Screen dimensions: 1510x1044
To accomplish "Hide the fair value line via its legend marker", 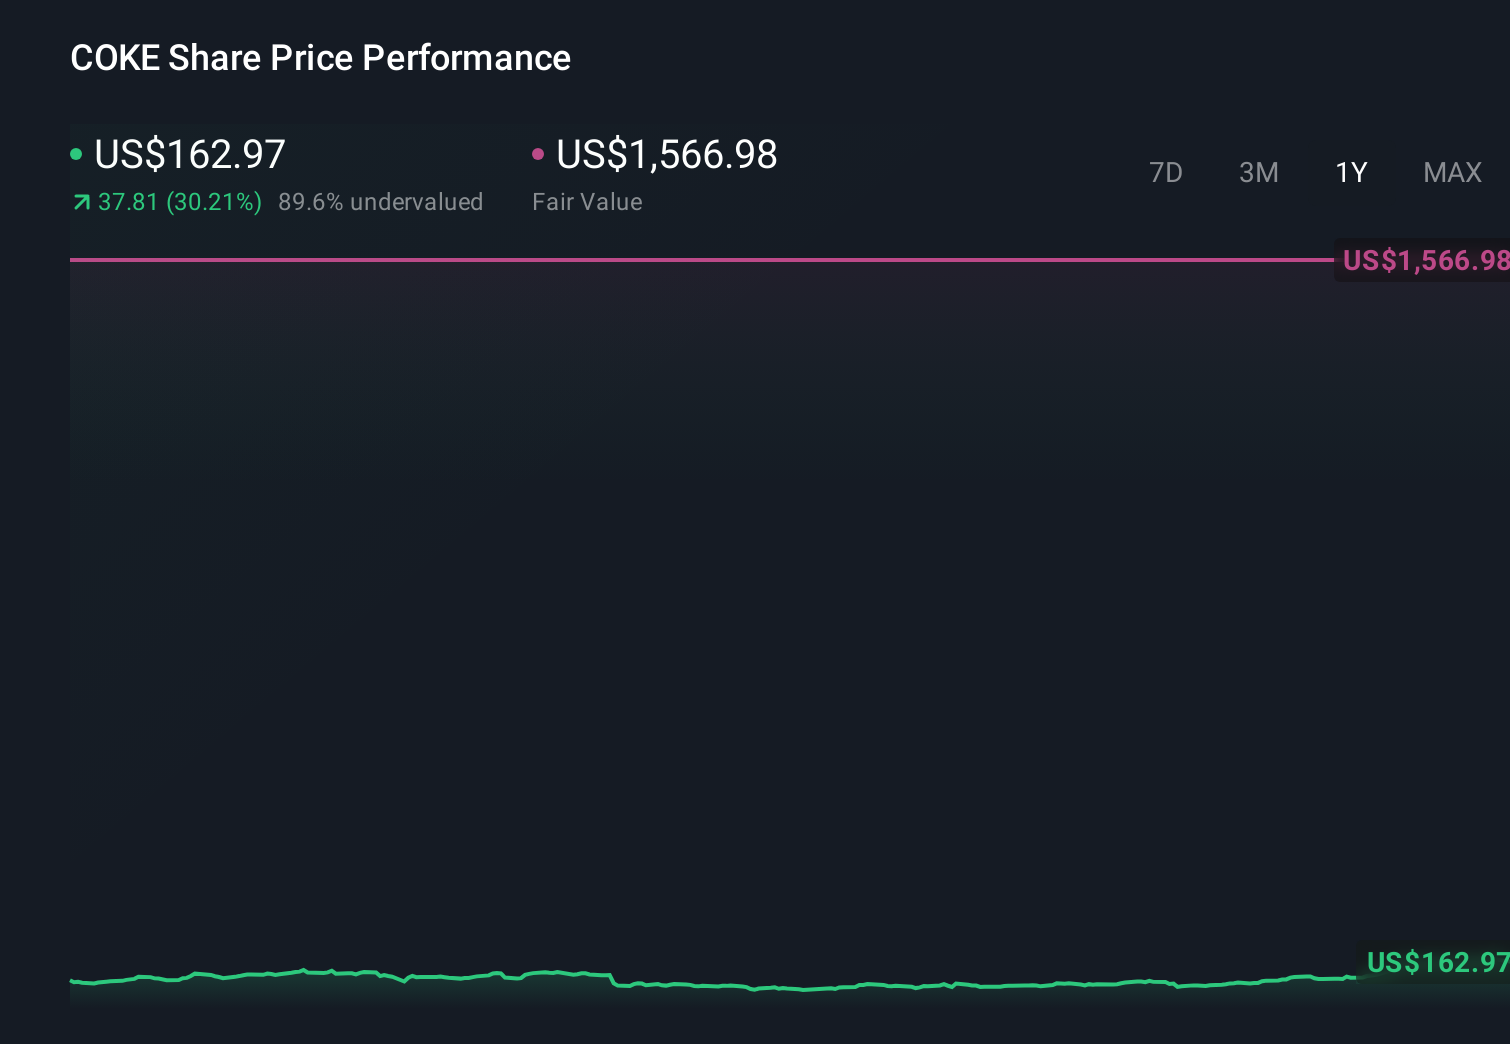I will pyautogui.click(x=538, y=154).
